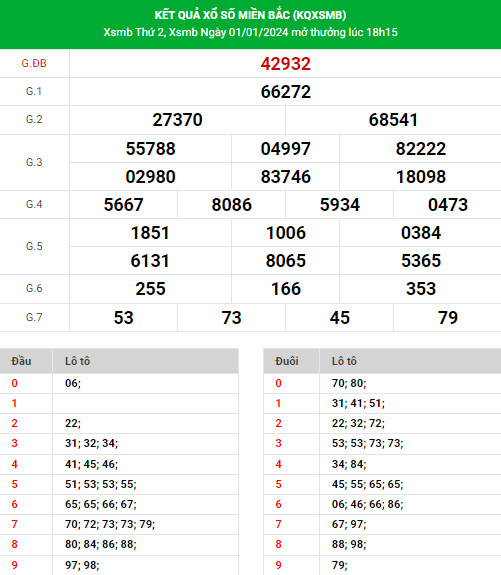Click the G.3 number 83746
The height and width of the screenshot is (575, 501).
[x=285, y=177]
